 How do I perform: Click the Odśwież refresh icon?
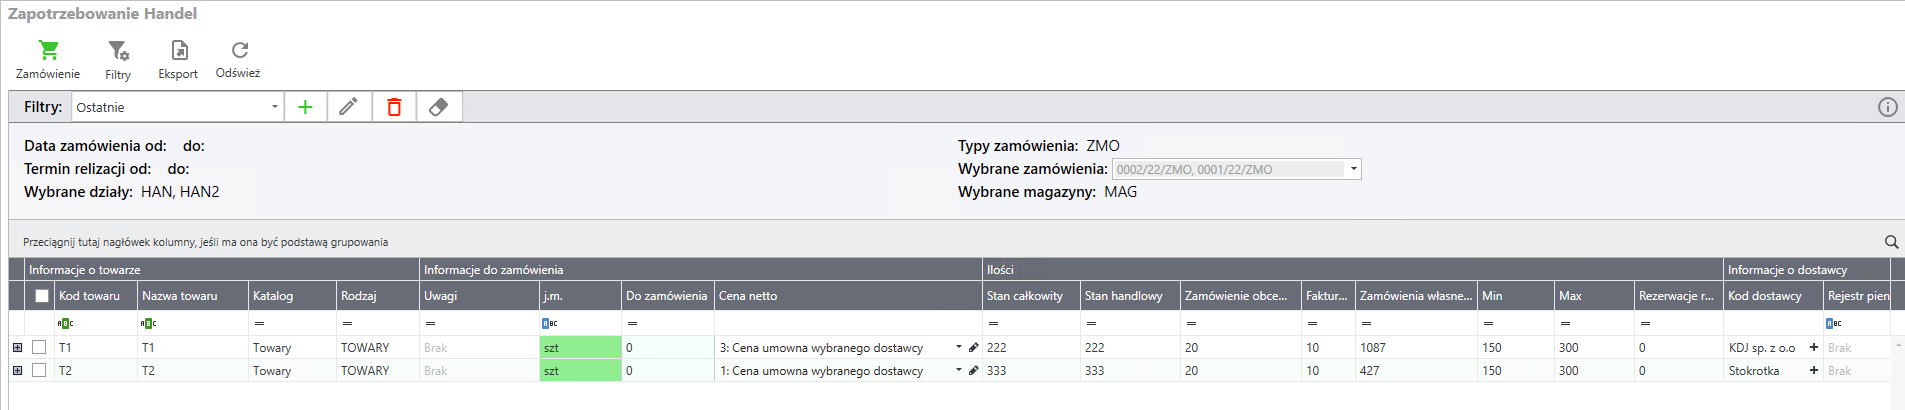pyautogui.click(x=239, y=50)
